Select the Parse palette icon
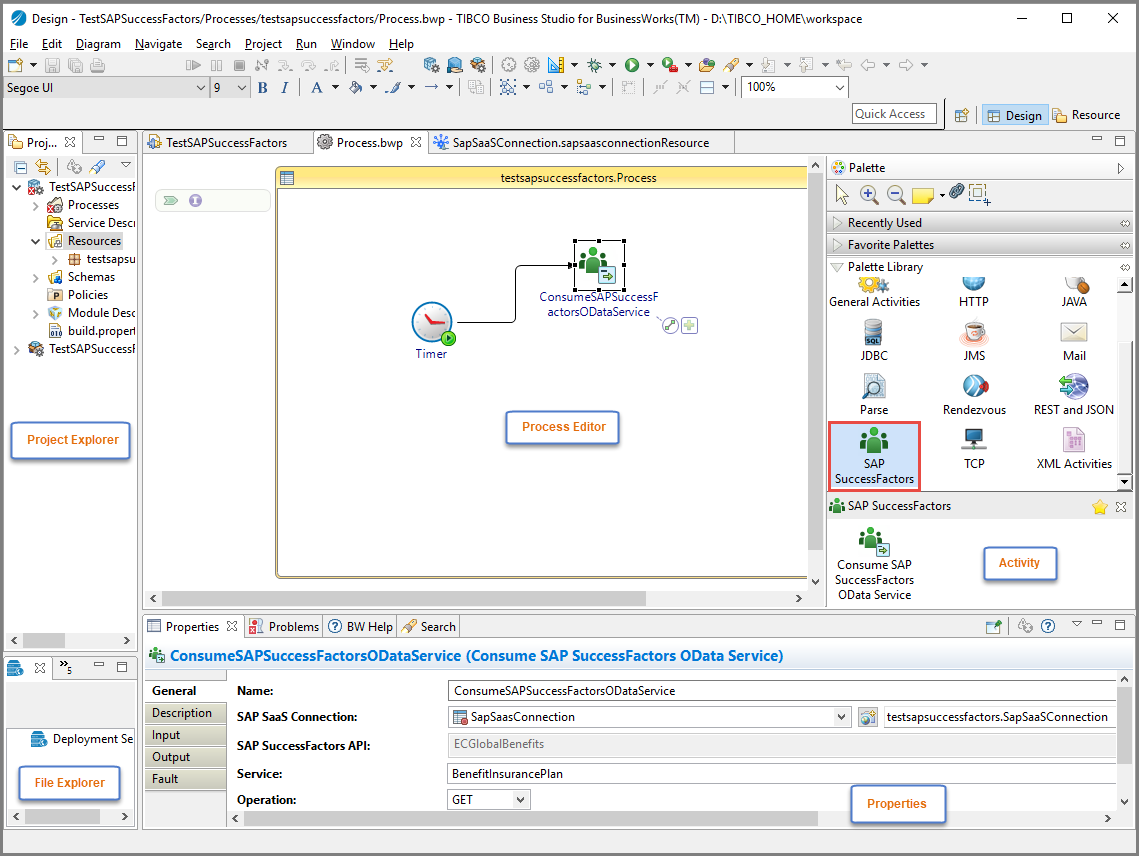The width and height of the screenshot is (1139, 856). click(x=873, y=394)
